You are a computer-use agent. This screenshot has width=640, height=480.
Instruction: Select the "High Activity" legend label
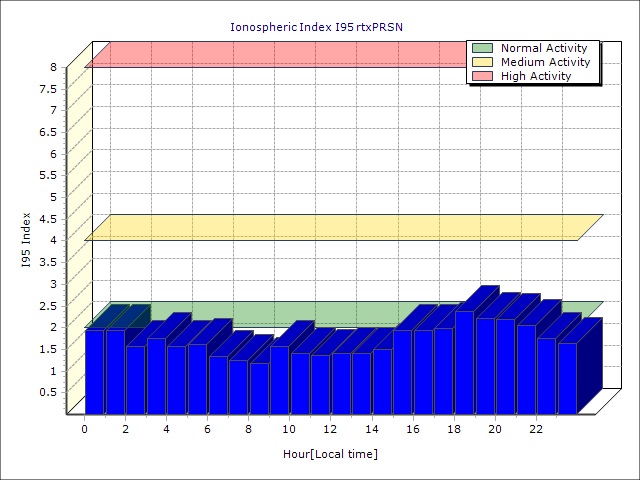click(x=536, y=76)
